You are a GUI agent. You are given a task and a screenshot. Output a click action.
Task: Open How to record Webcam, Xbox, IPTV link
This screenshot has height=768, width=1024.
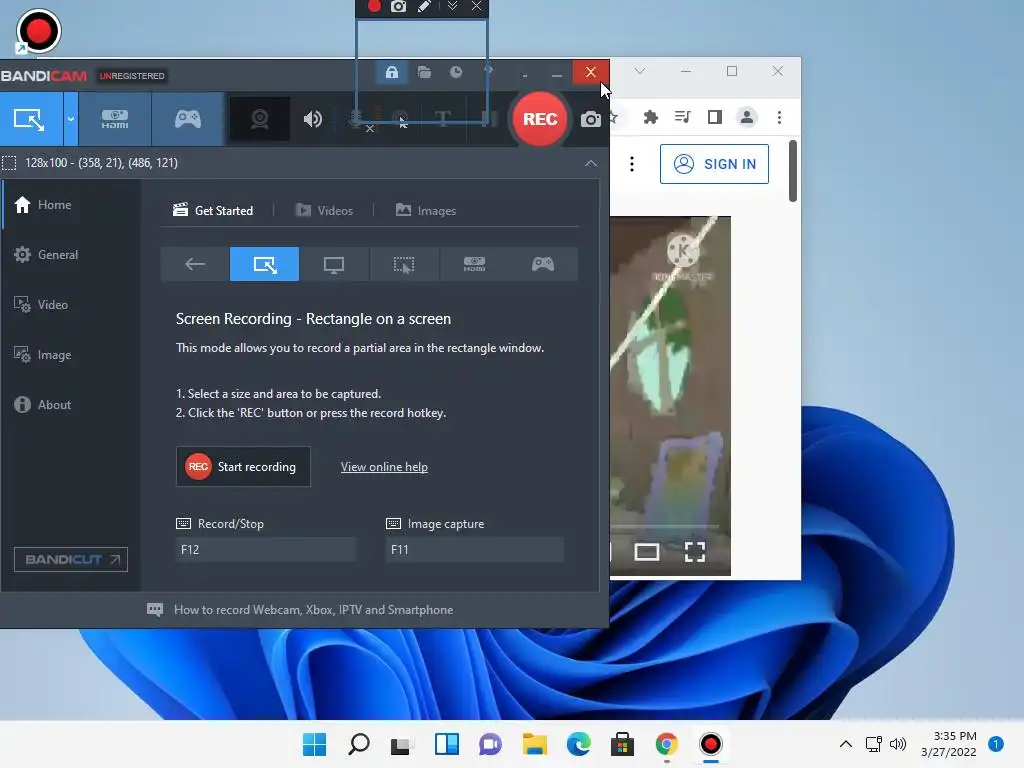313,609
